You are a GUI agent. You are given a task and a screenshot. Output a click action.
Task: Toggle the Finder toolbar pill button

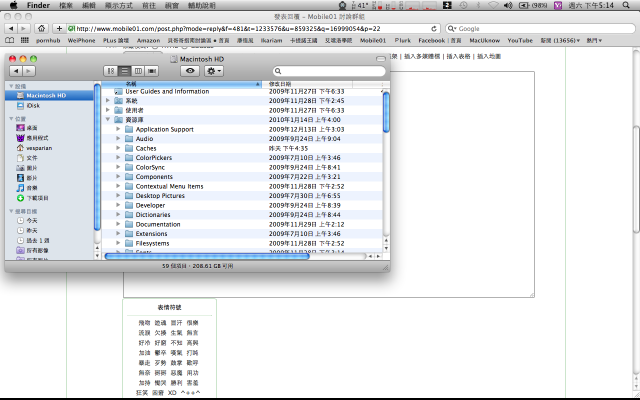click(380, 59)
